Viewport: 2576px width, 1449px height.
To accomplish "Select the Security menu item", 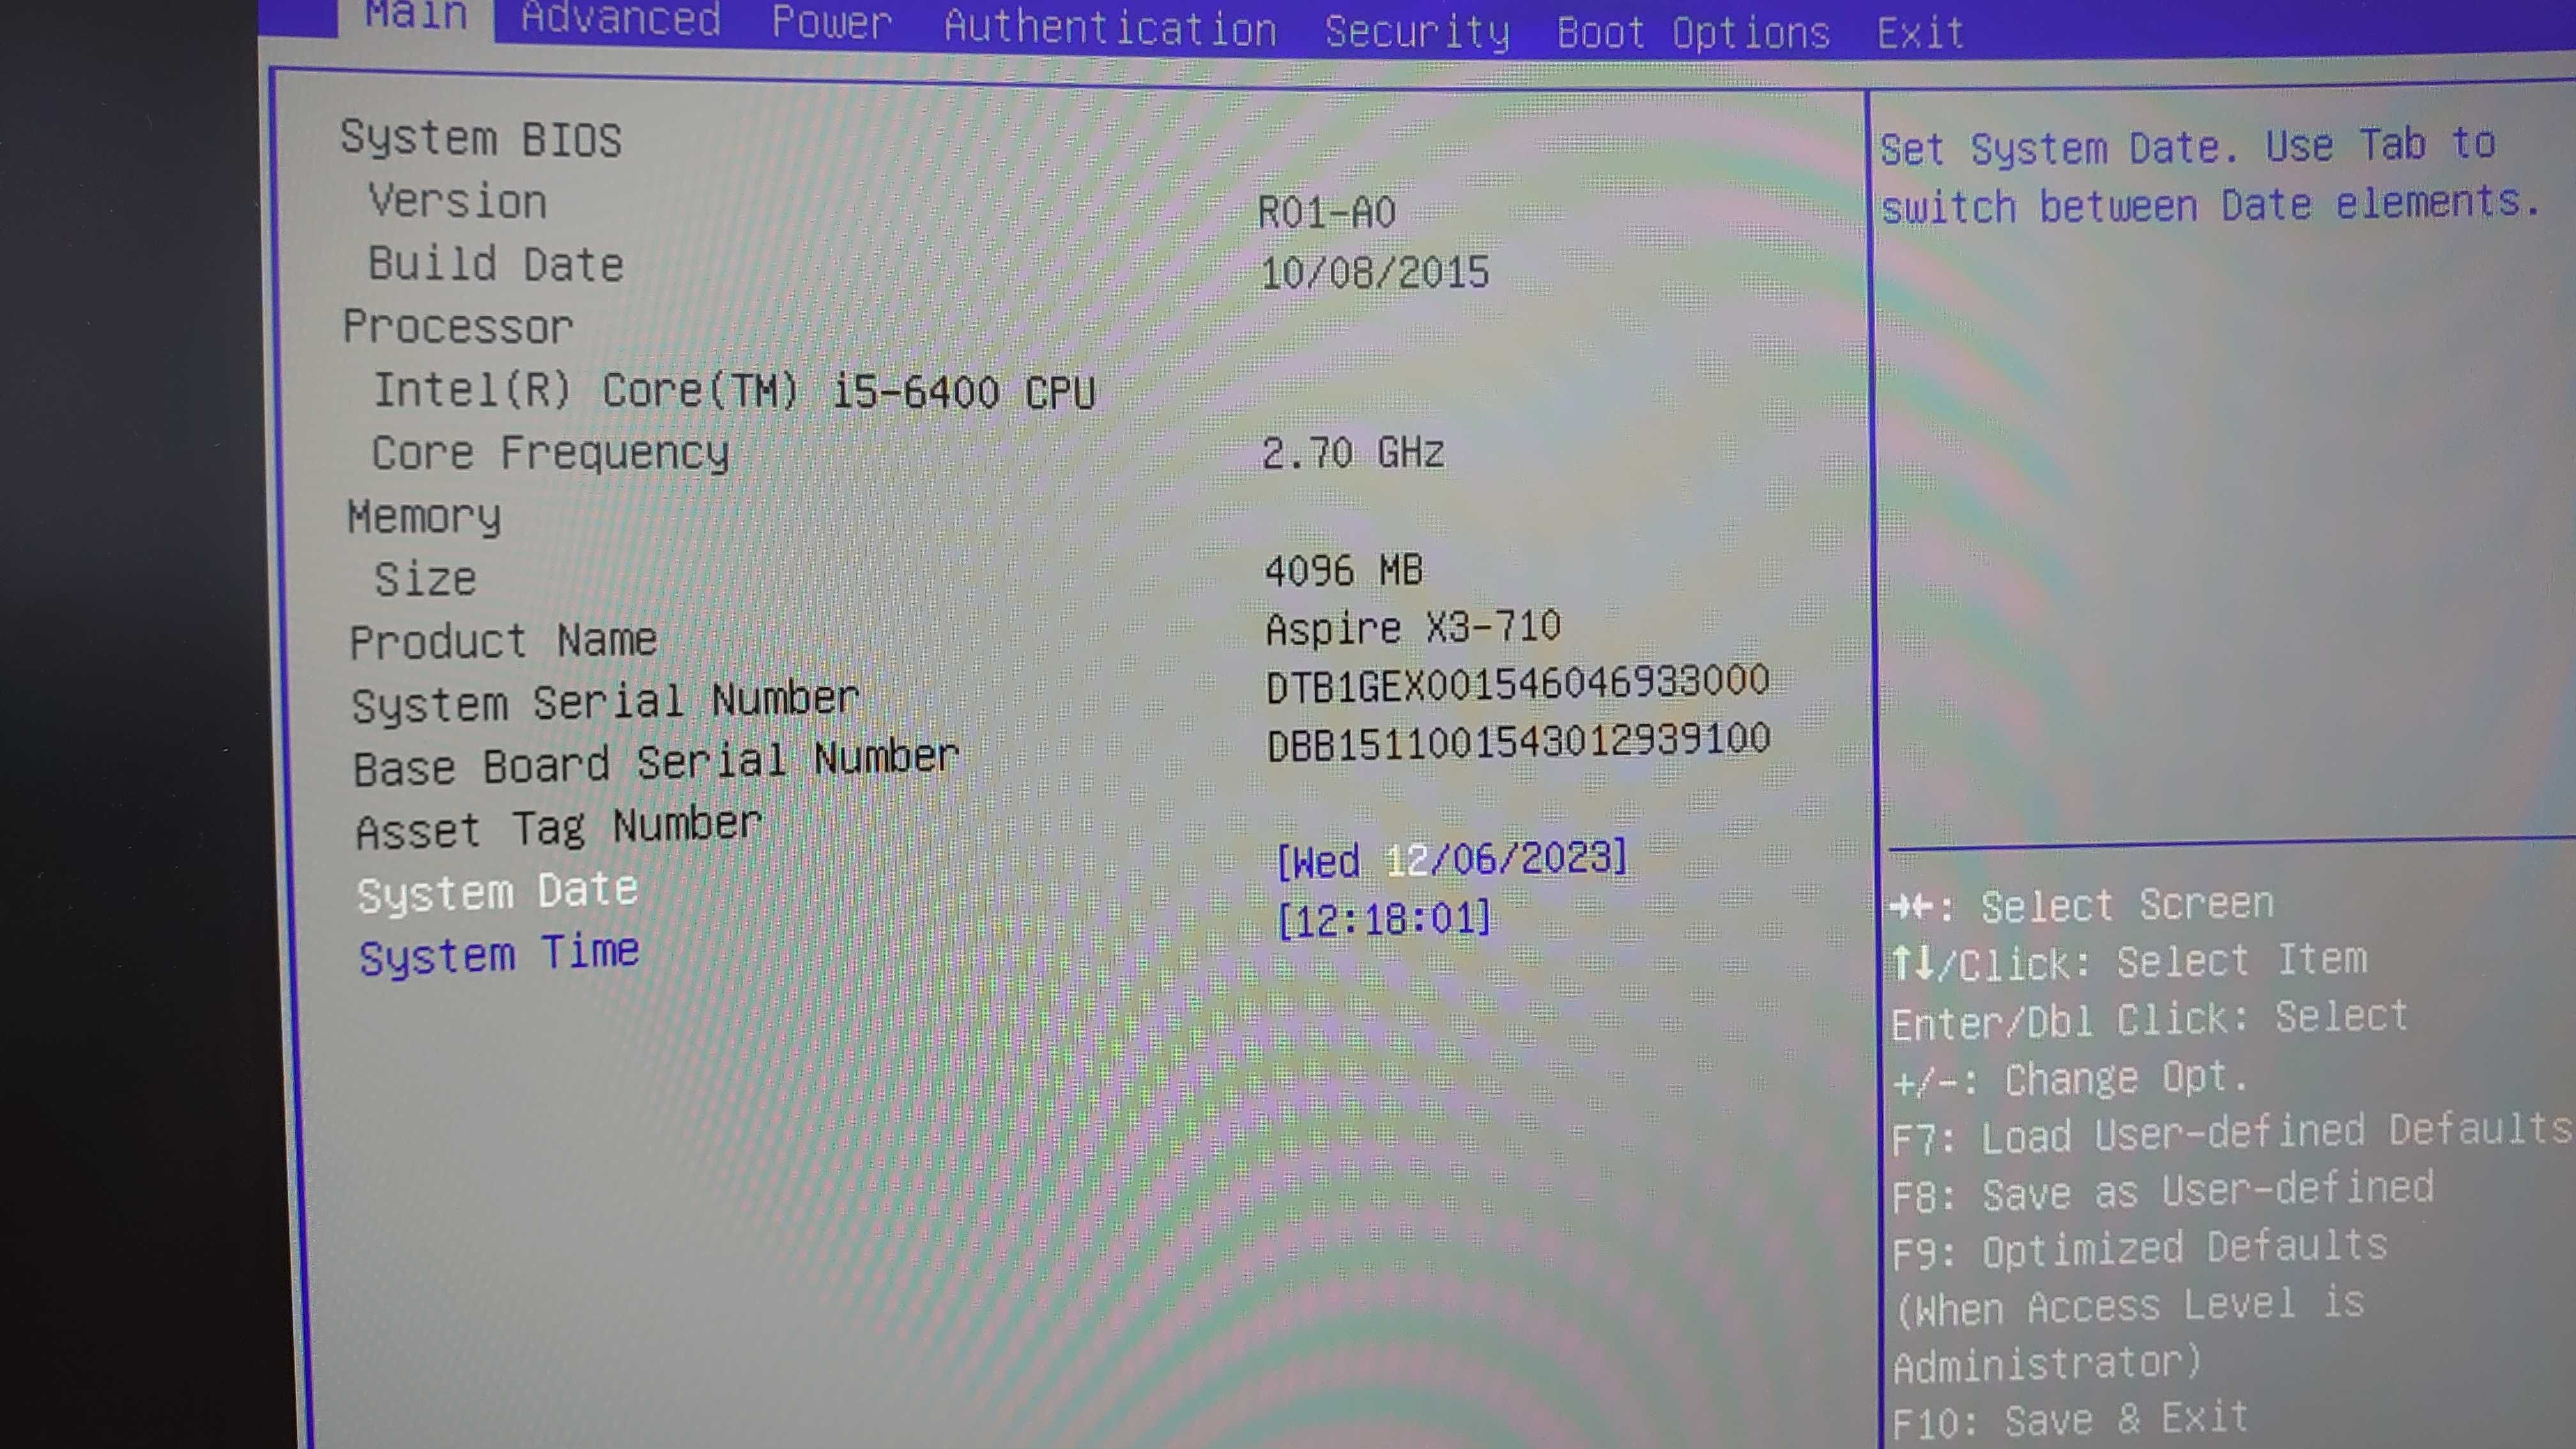I will [x=1415, y=30].
